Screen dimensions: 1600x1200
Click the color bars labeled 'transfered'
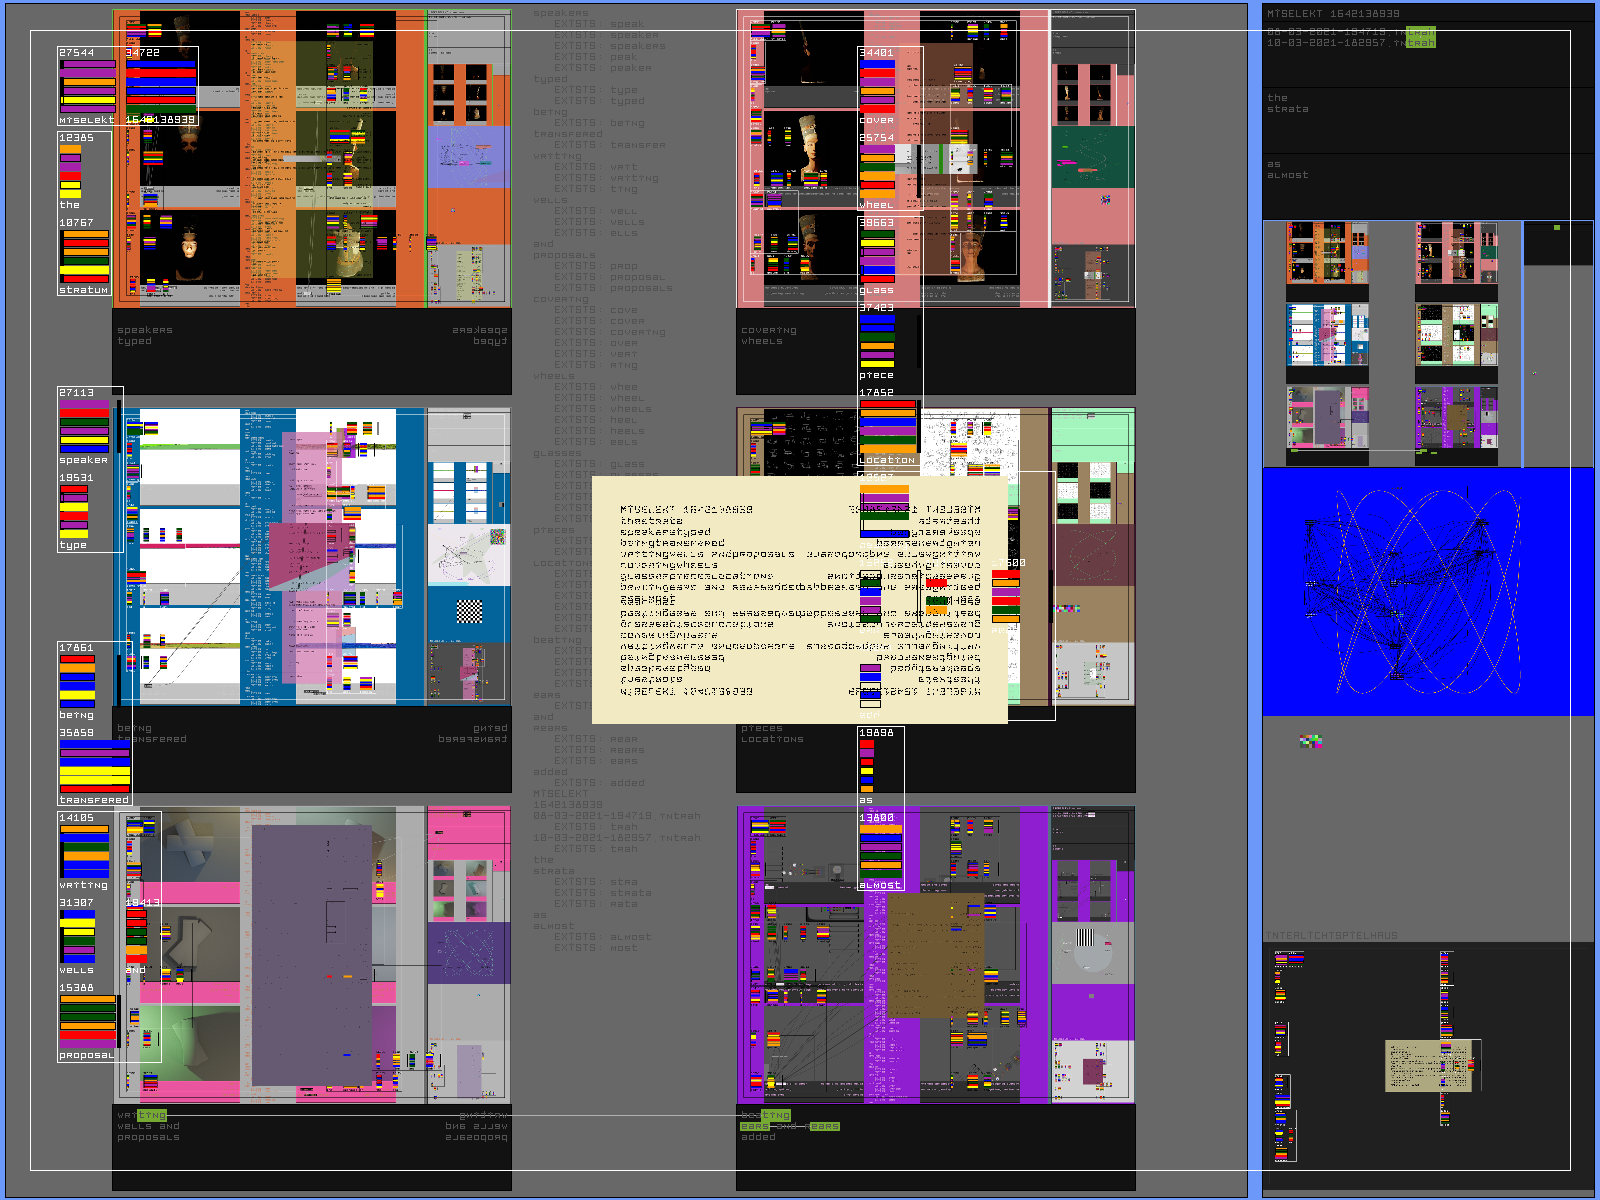point(94,766)
